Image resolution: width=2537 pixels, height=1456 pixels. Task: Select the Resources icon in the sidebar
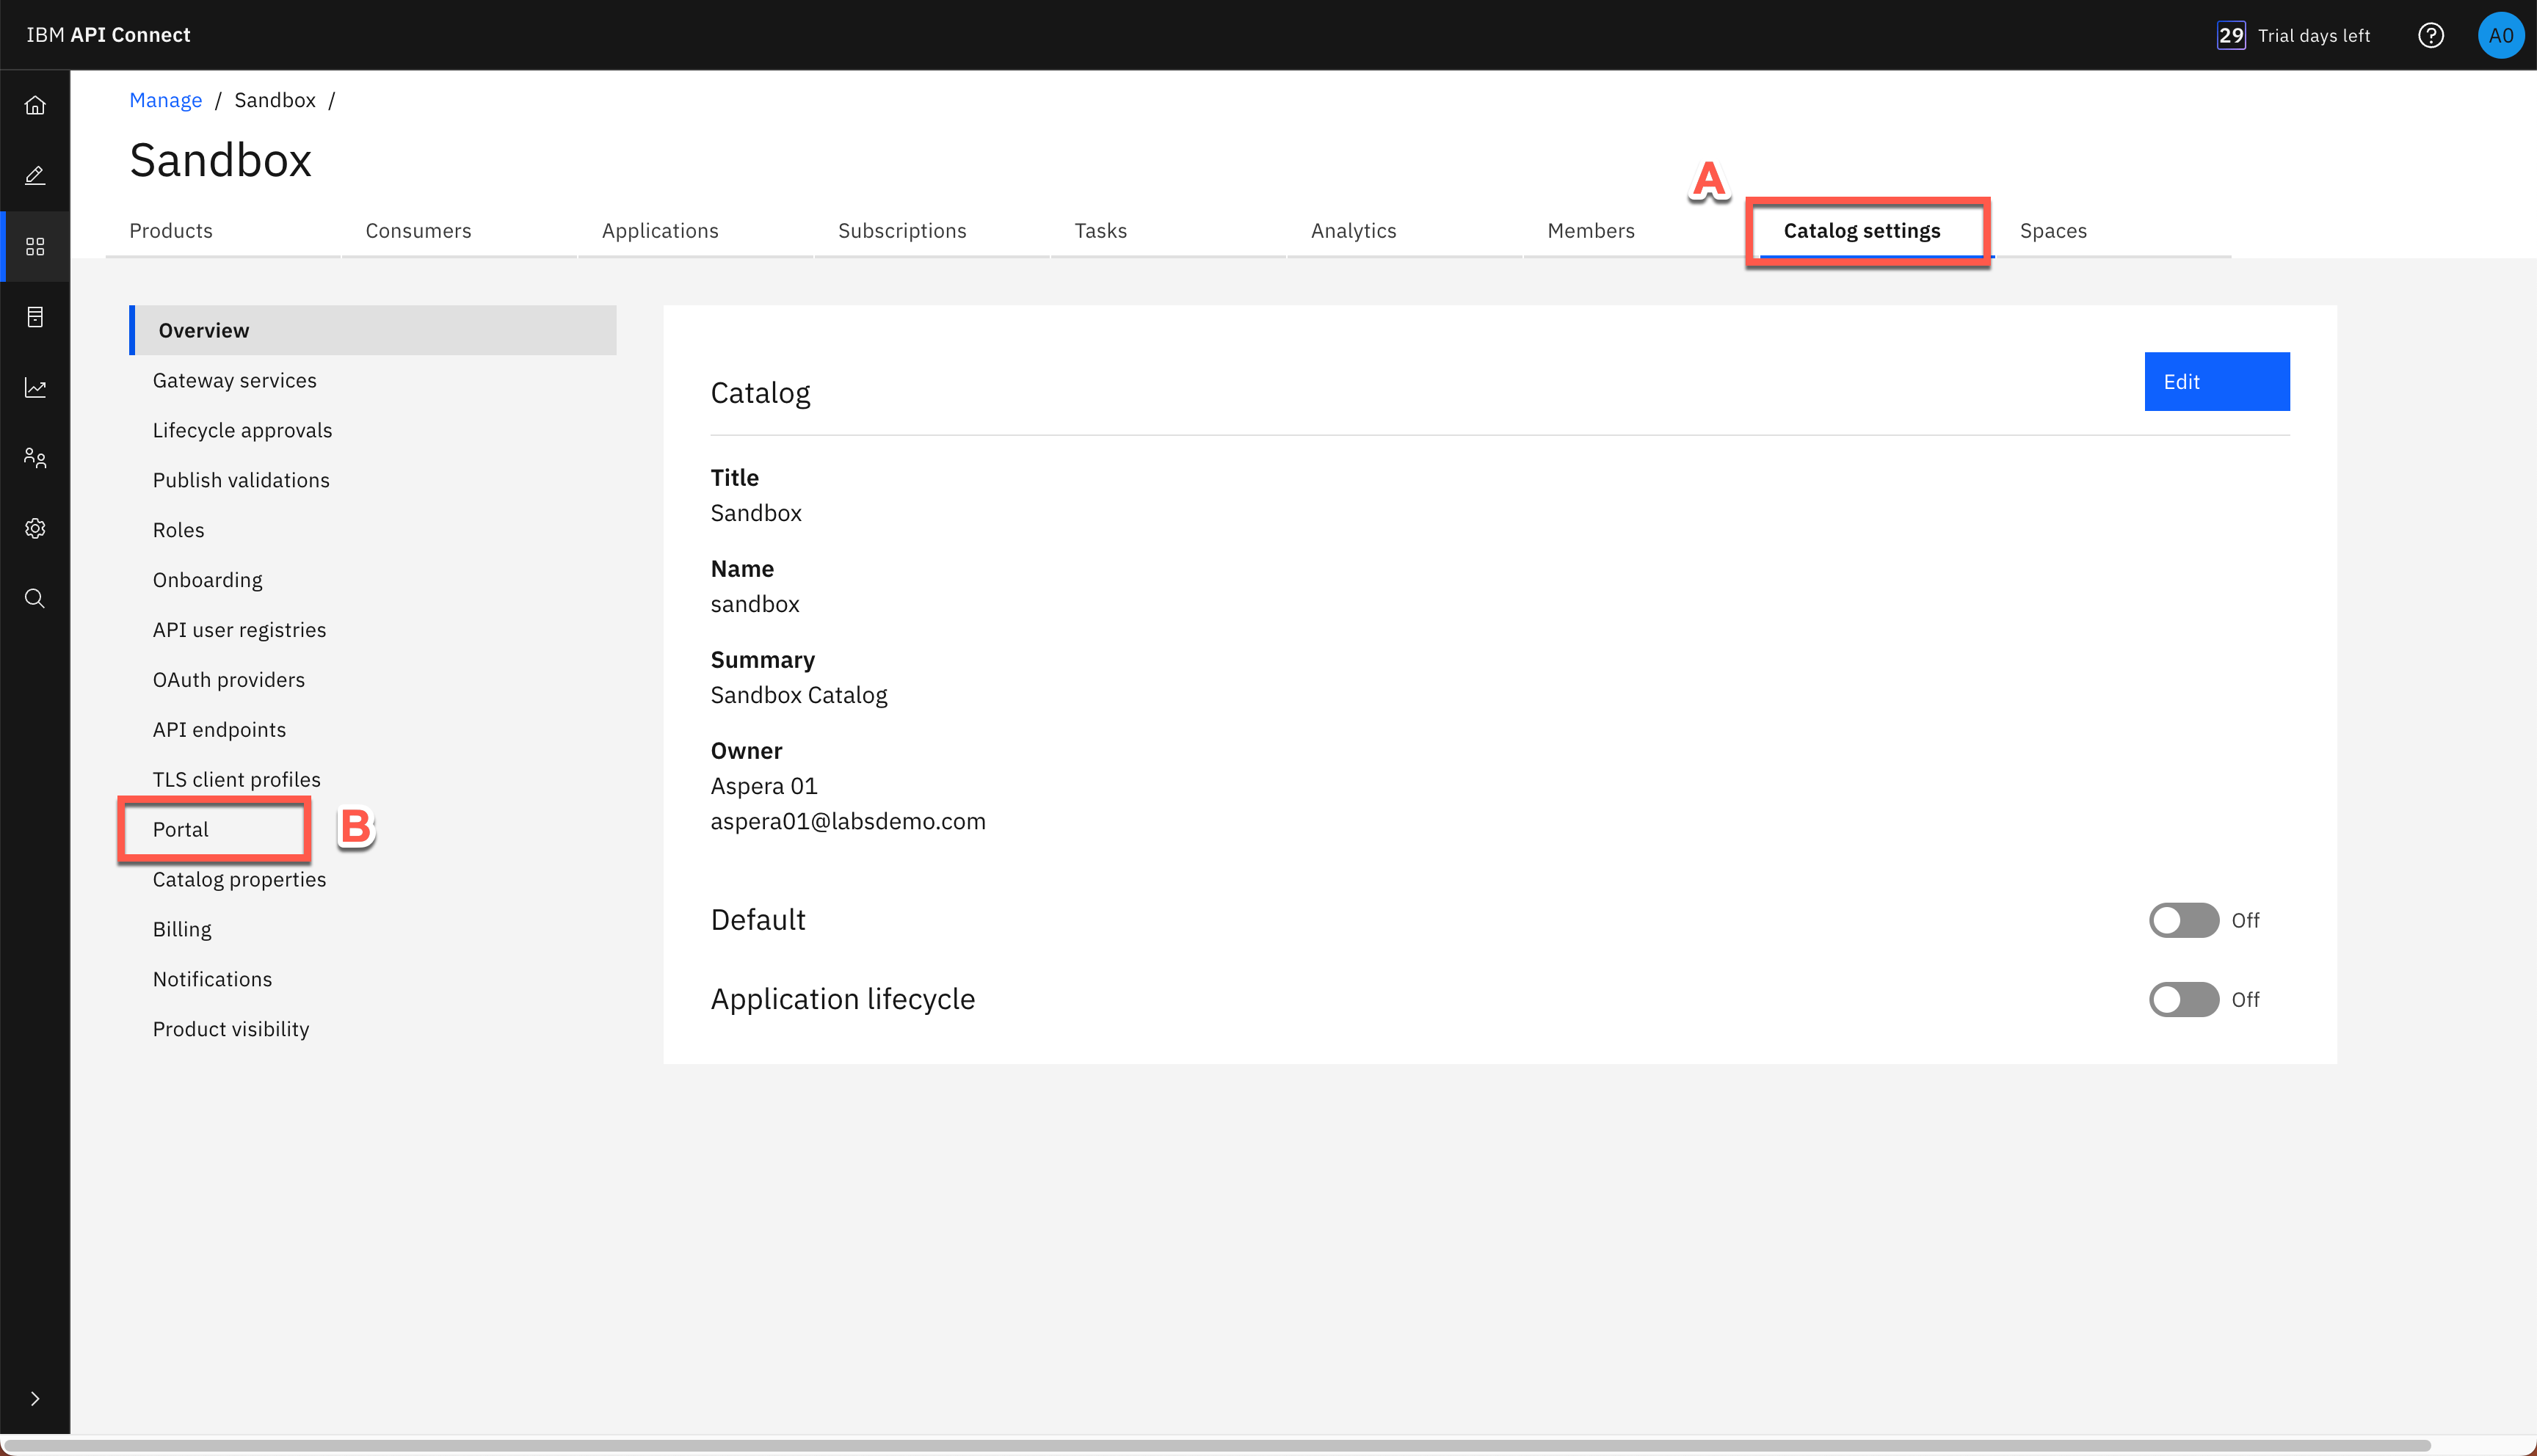tap(35, 317)
